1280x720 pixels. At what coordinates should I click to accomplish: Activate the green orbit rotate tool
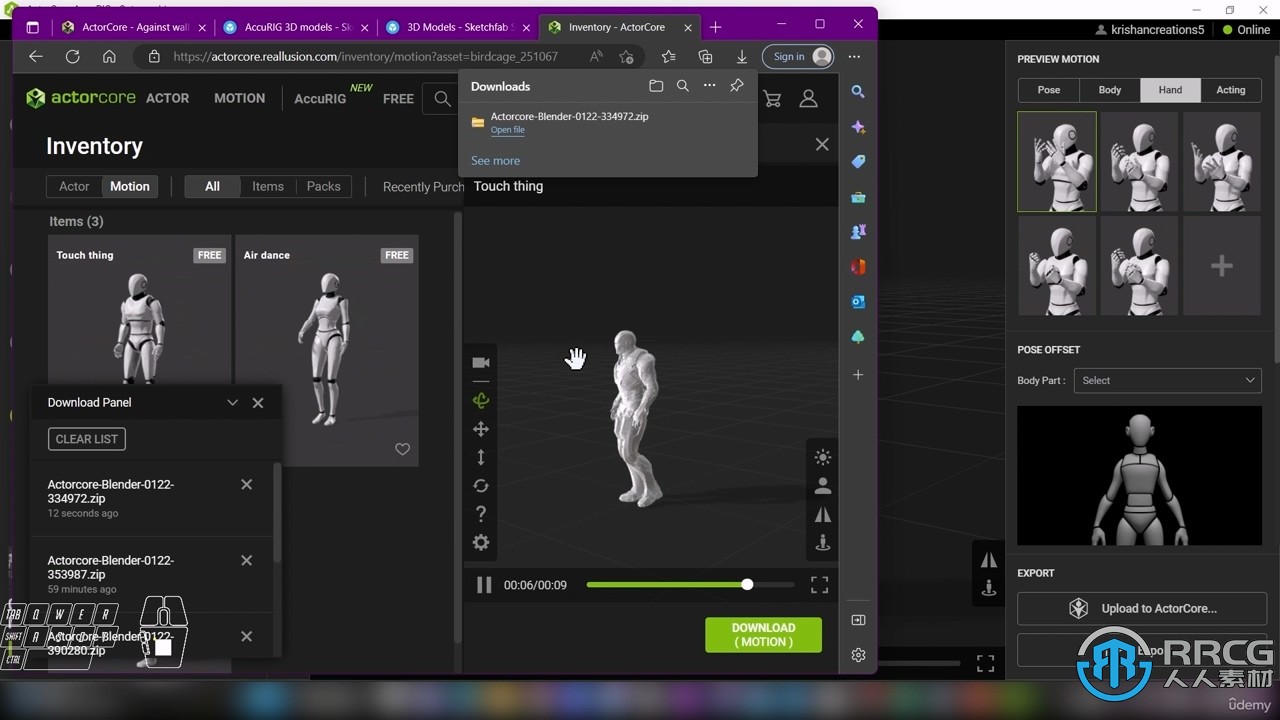[x=481, y=401]
